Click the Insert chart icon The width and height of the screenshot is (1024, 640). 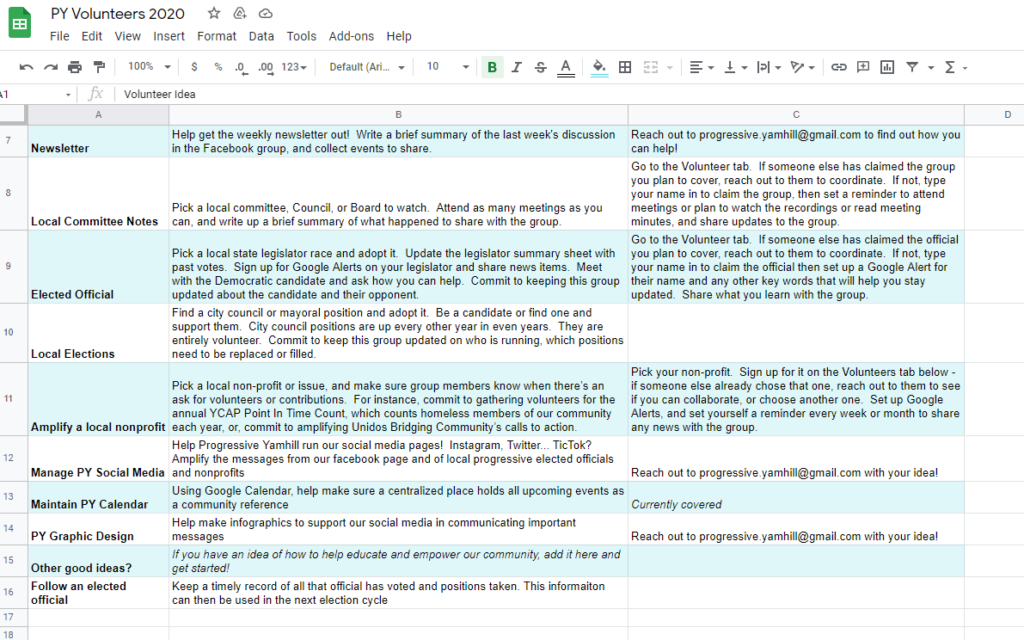pyautogui.click(x=887, y=67)
